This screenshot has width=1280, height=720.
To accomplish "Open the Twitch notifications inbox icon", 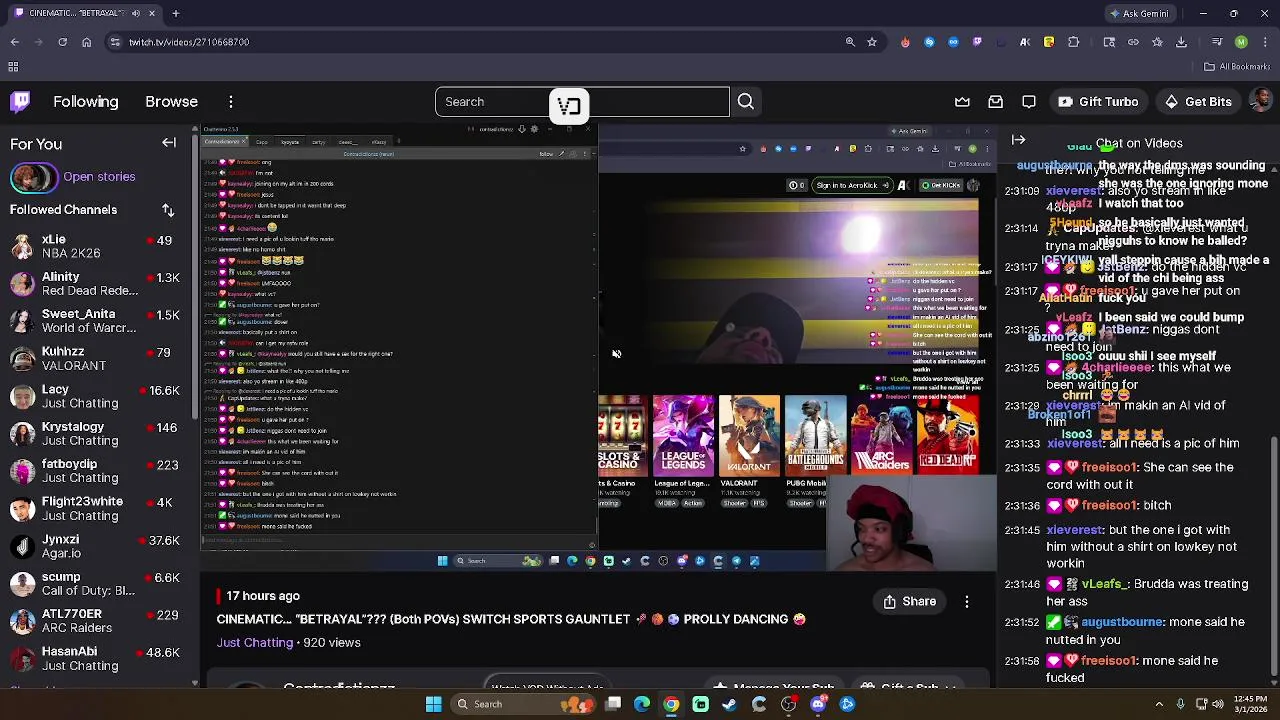I will [996, 102].
